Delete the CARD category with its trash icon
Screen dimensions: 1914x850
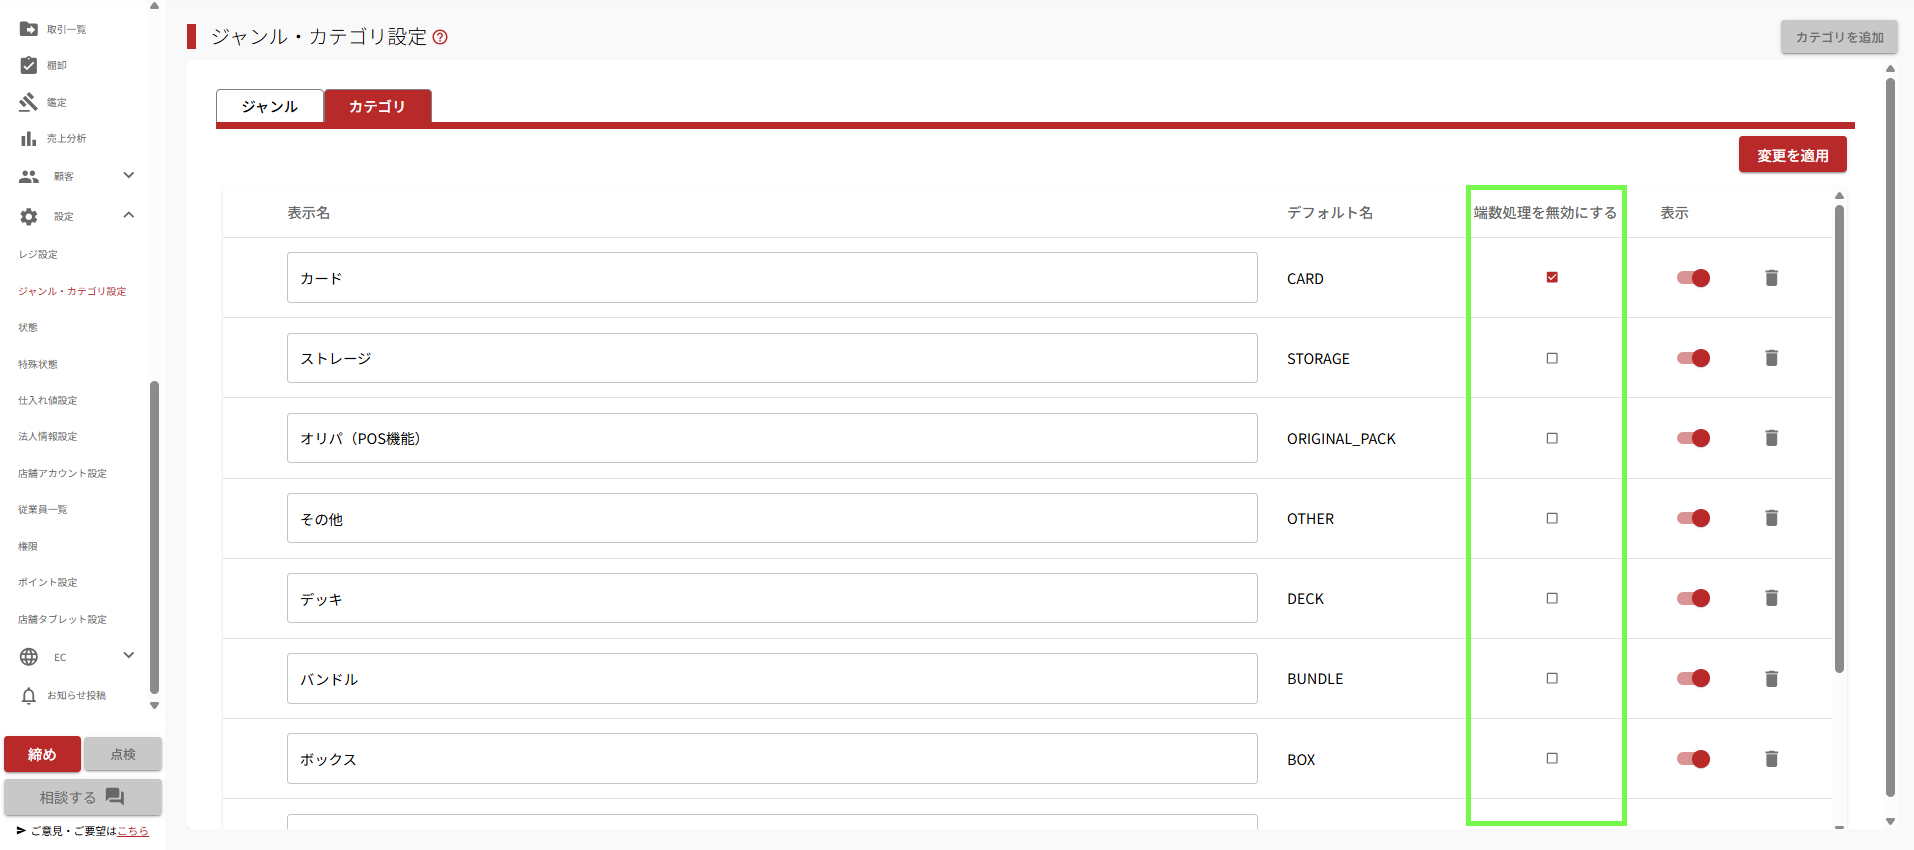(1771, 278)
